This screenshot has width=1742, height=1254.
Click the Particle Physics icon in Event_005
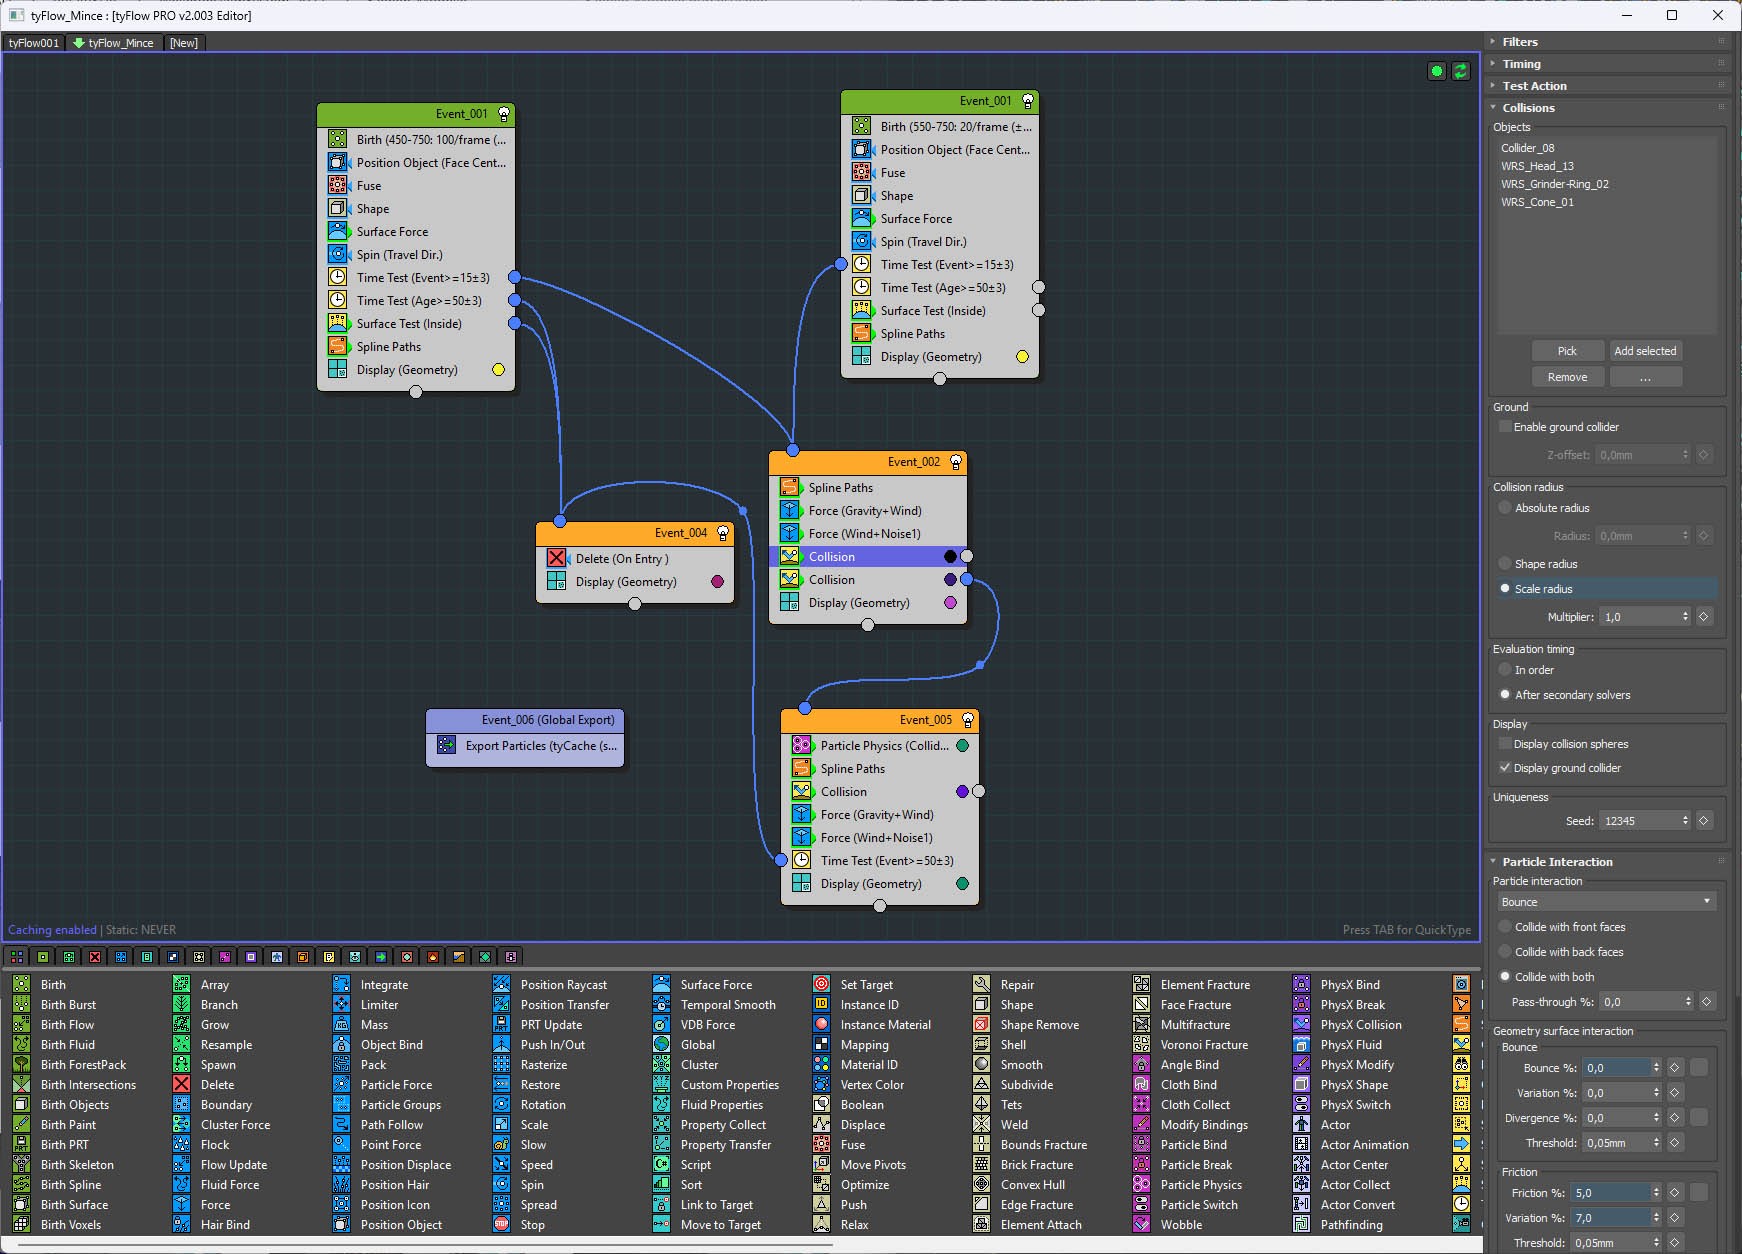801,746
